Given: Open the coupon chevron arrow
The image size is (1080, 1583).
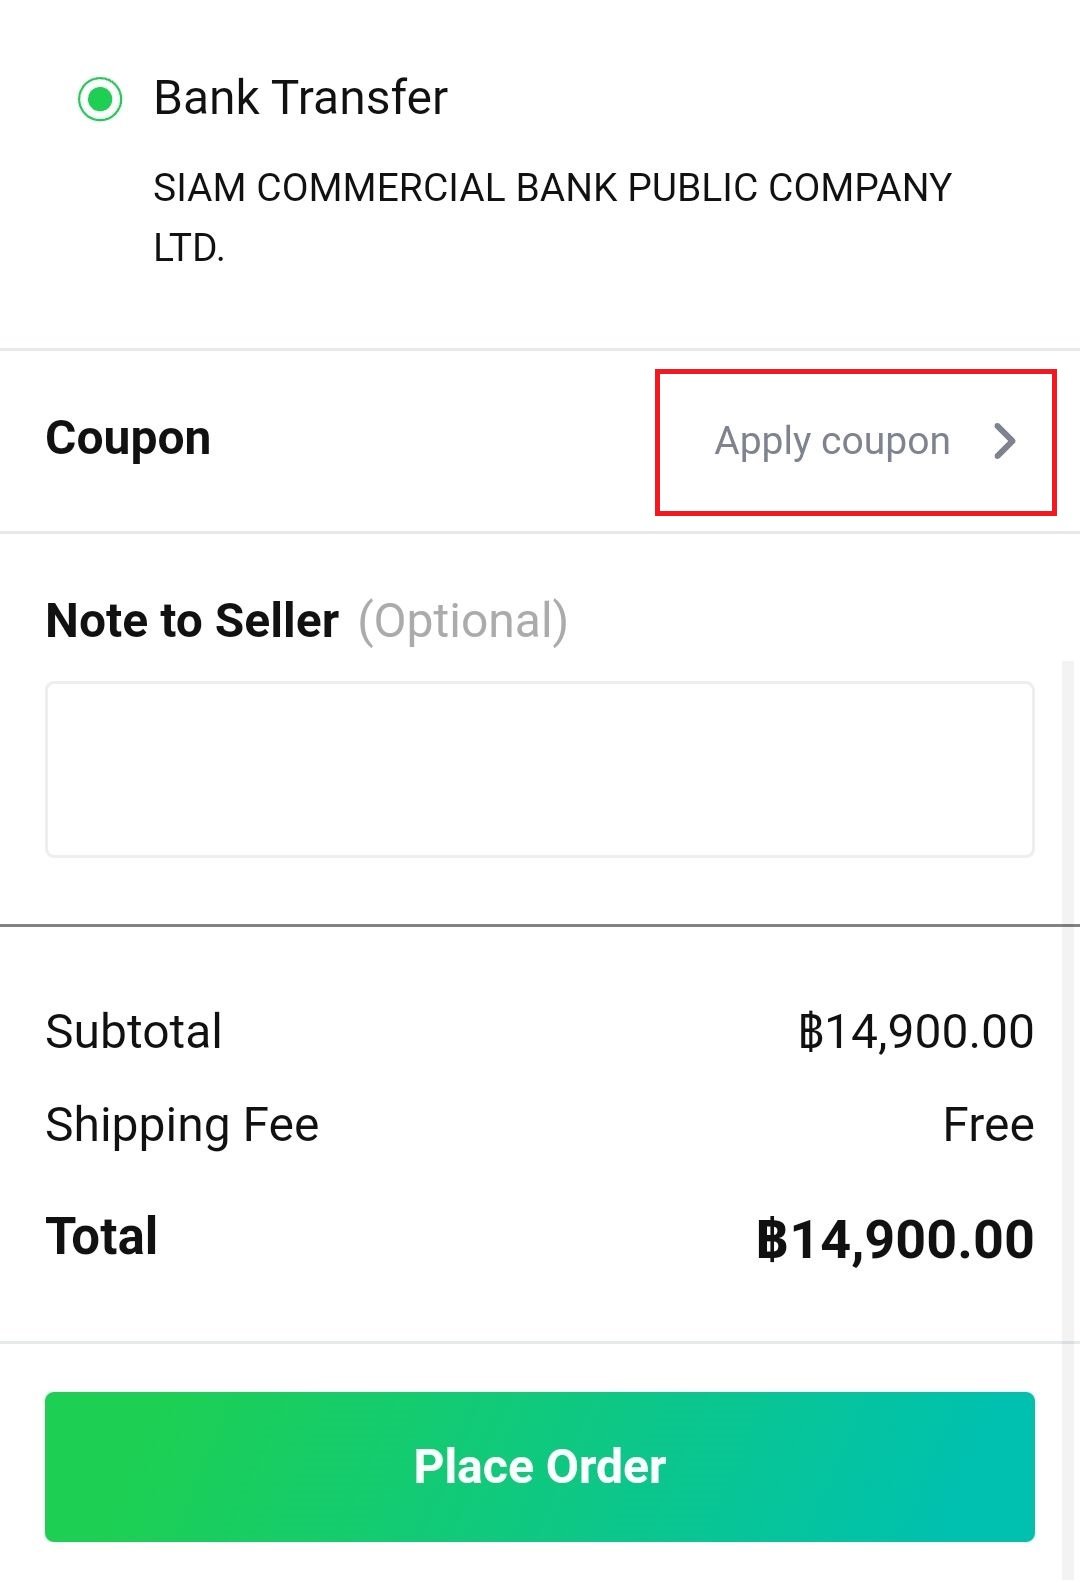Looking at the screenshot, I should click(x=1005, y=441).
